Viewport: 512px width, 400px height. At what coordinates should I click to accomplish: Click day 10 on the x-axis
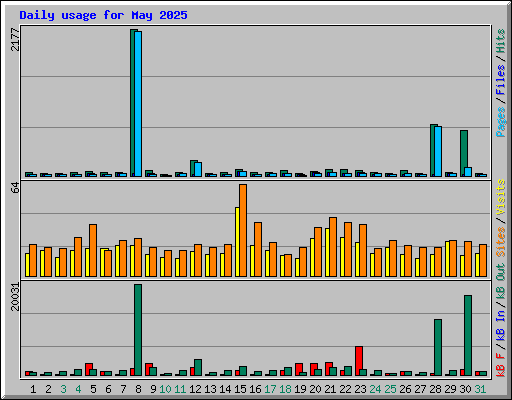[165, 389]
